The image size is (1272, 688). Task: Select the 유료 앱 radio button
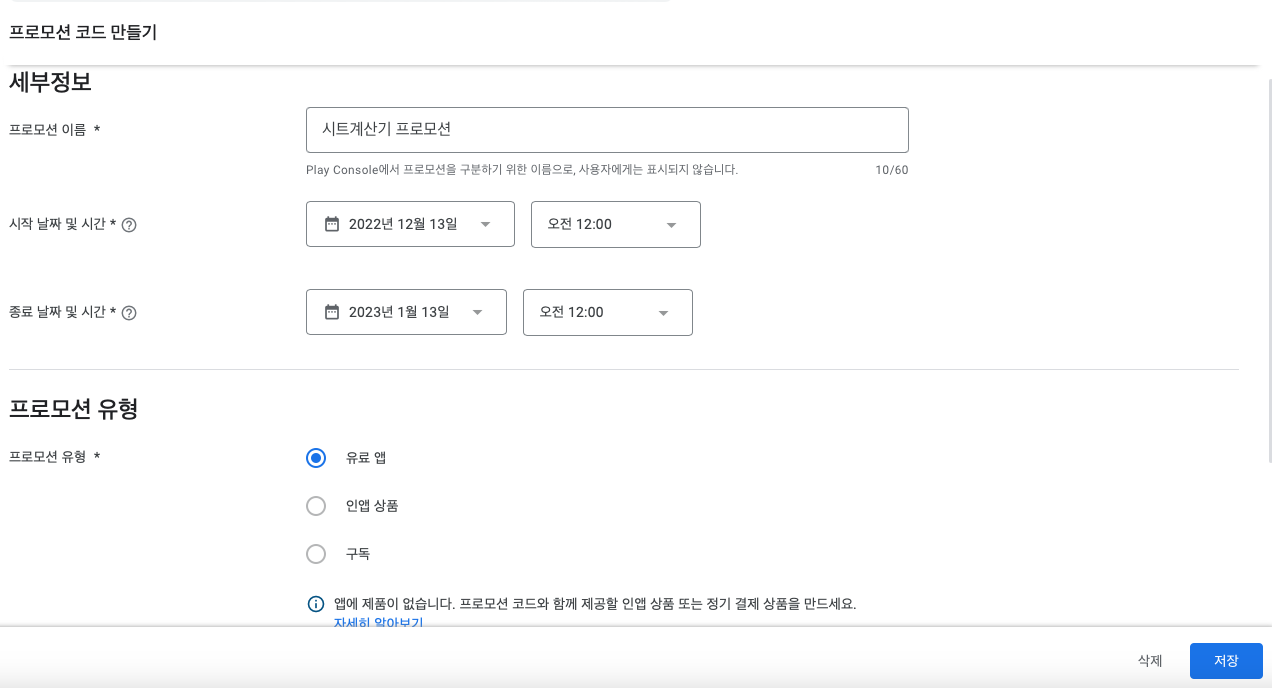click(x=316, y=458)
